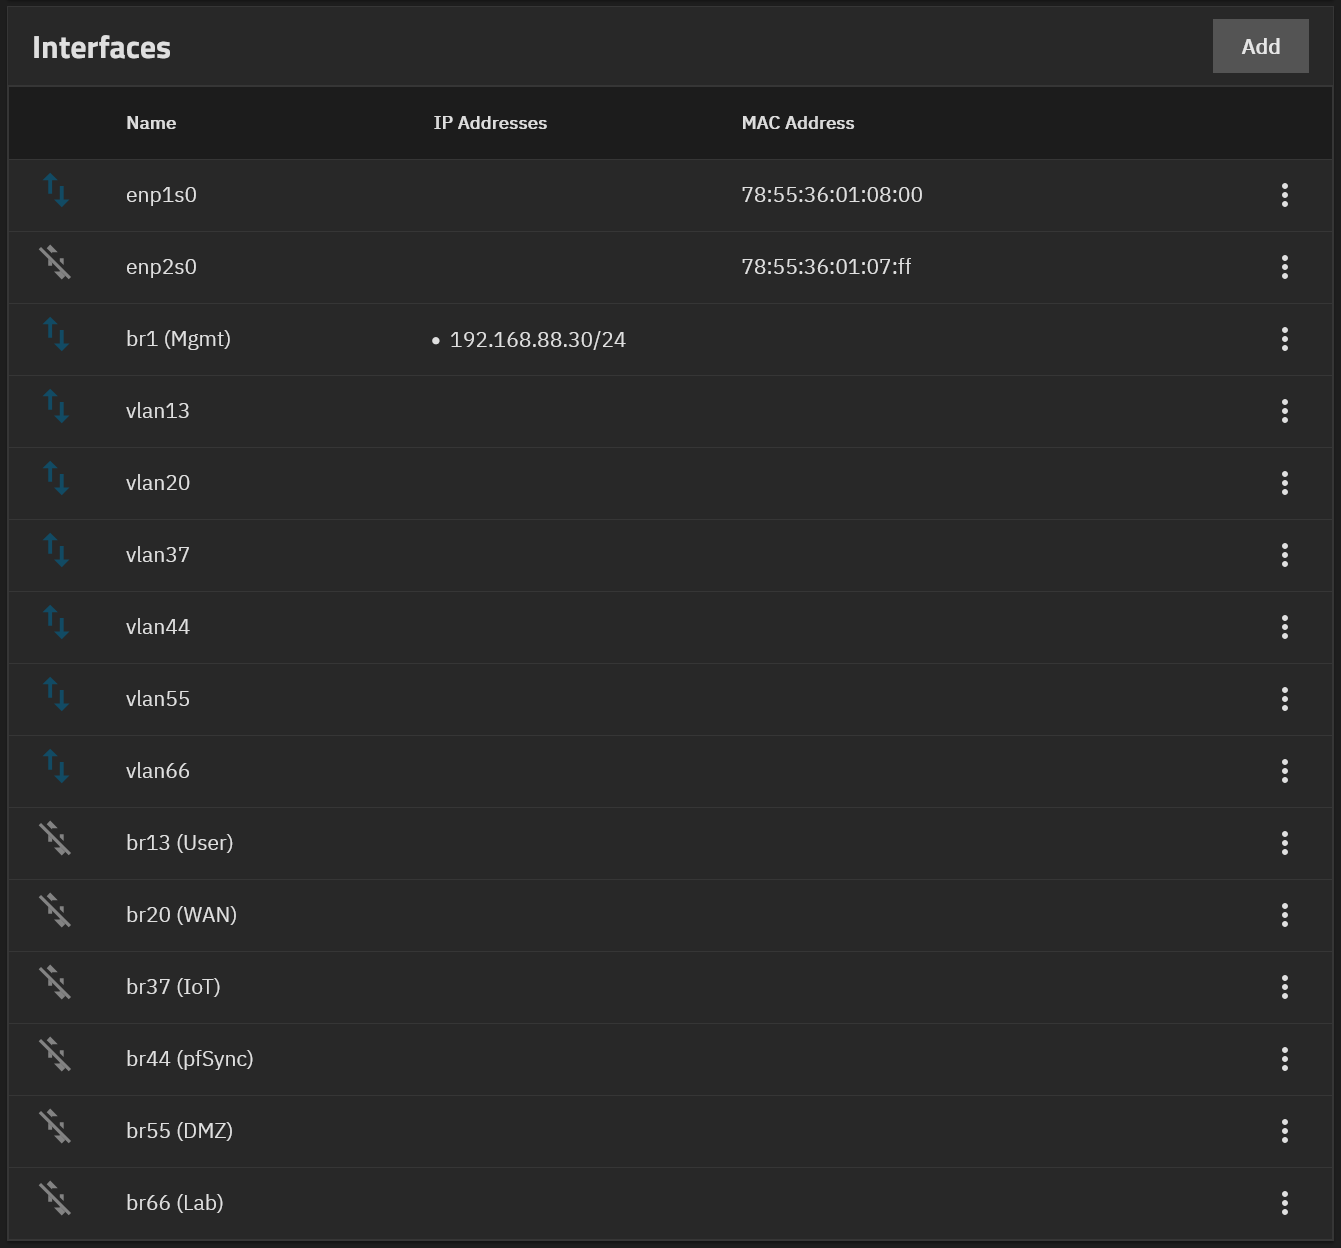The width and height of the screenshot is (1341, 1248).
Task: Open the kebab menu for br1 (Mgmt)
Action: pyautogui.click(x=1284, y=339)
